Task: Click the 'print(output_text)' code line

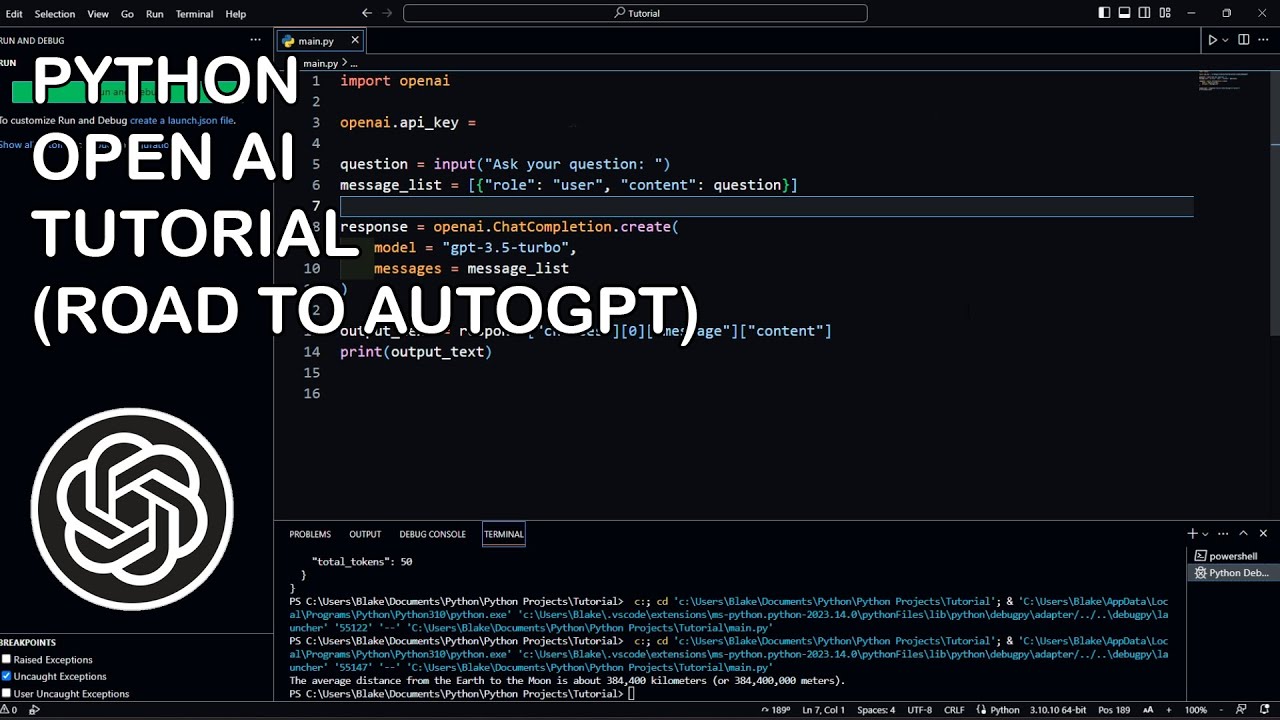Action: tap(416, 351)
